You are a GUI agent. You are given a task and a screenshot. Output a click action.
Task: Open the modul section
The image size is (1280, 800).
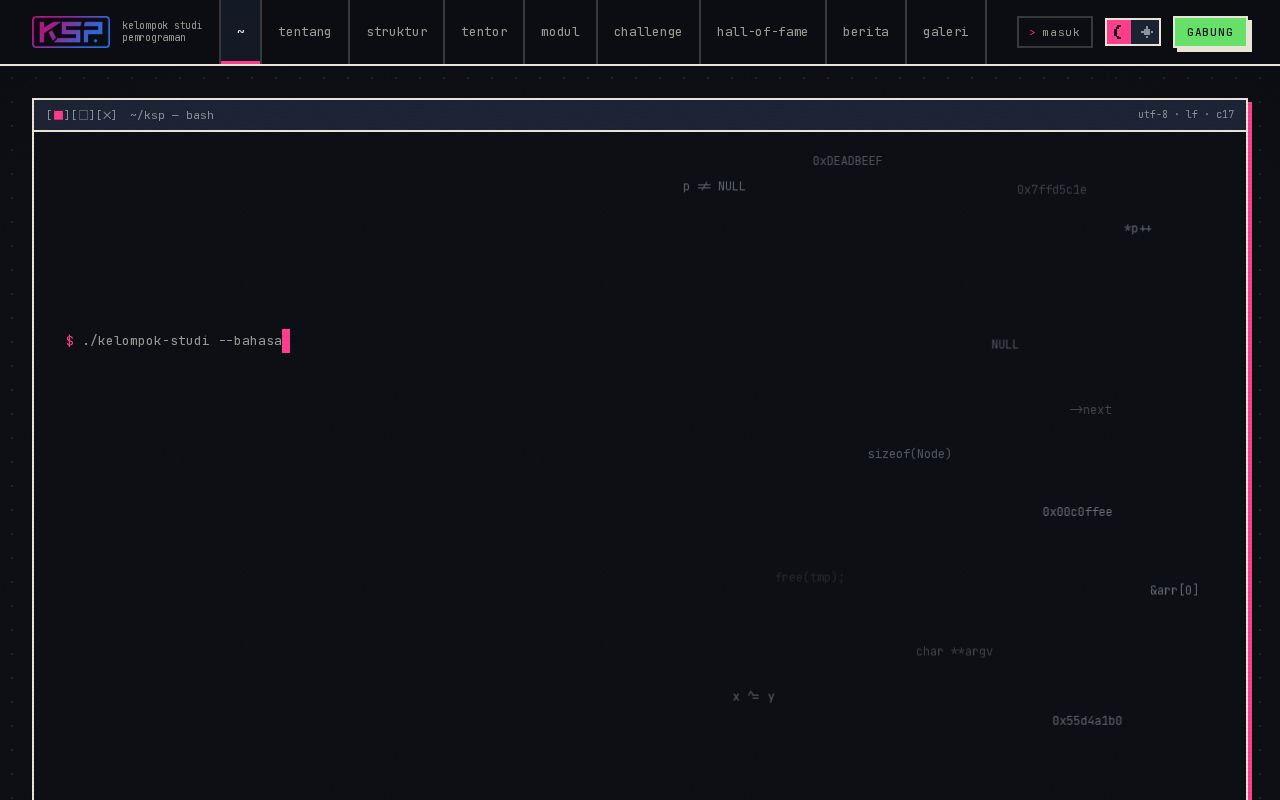(x=560, y=32)
